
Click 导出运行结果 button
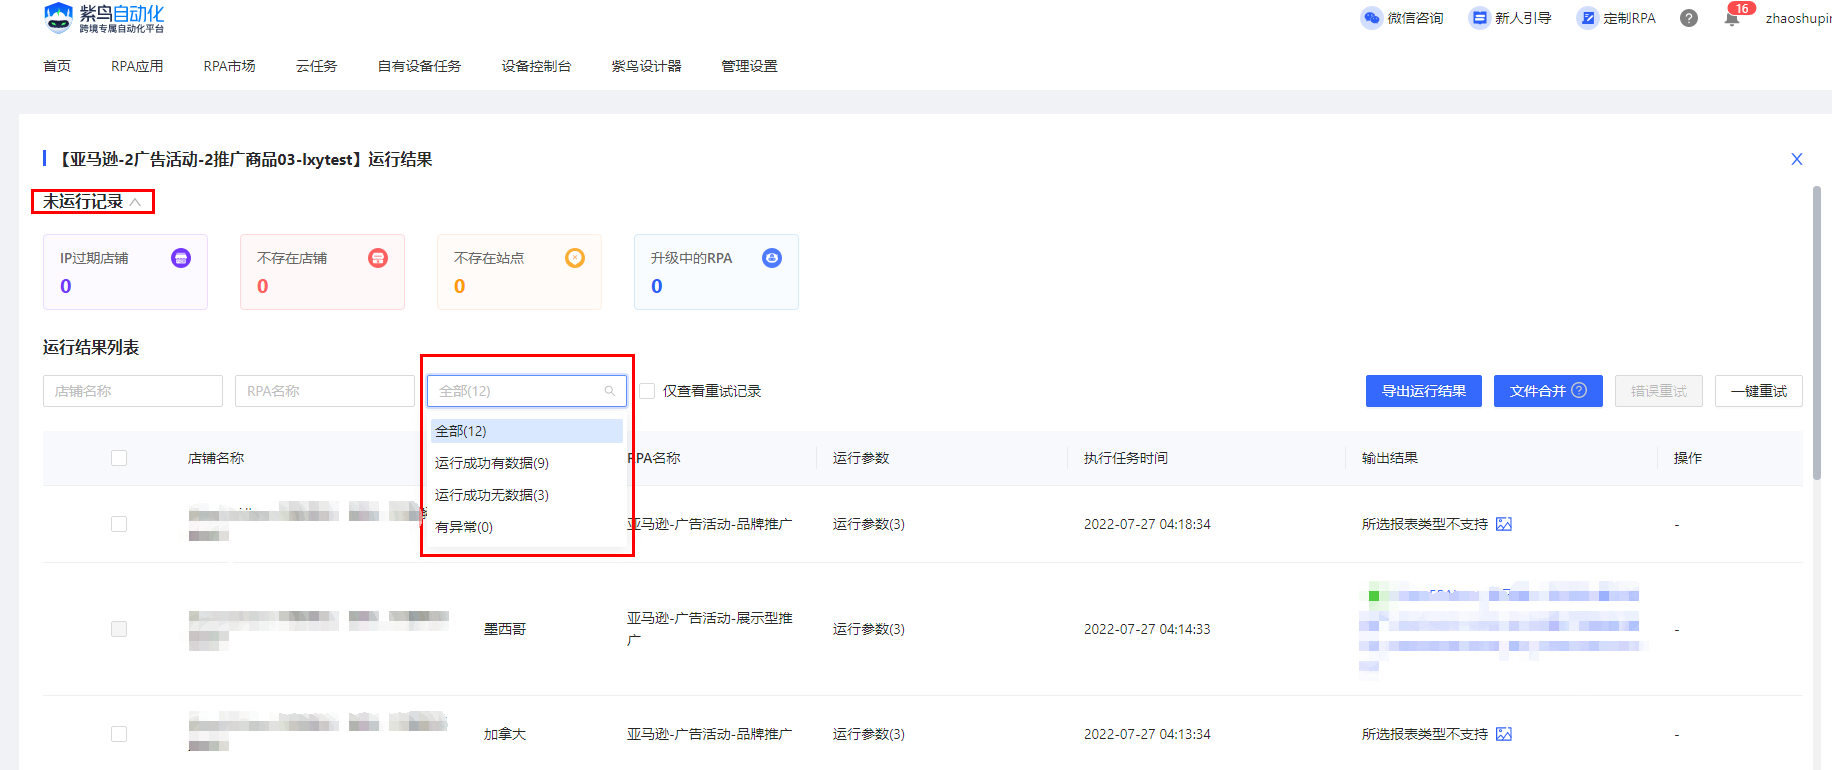(x=1424, y=391)
